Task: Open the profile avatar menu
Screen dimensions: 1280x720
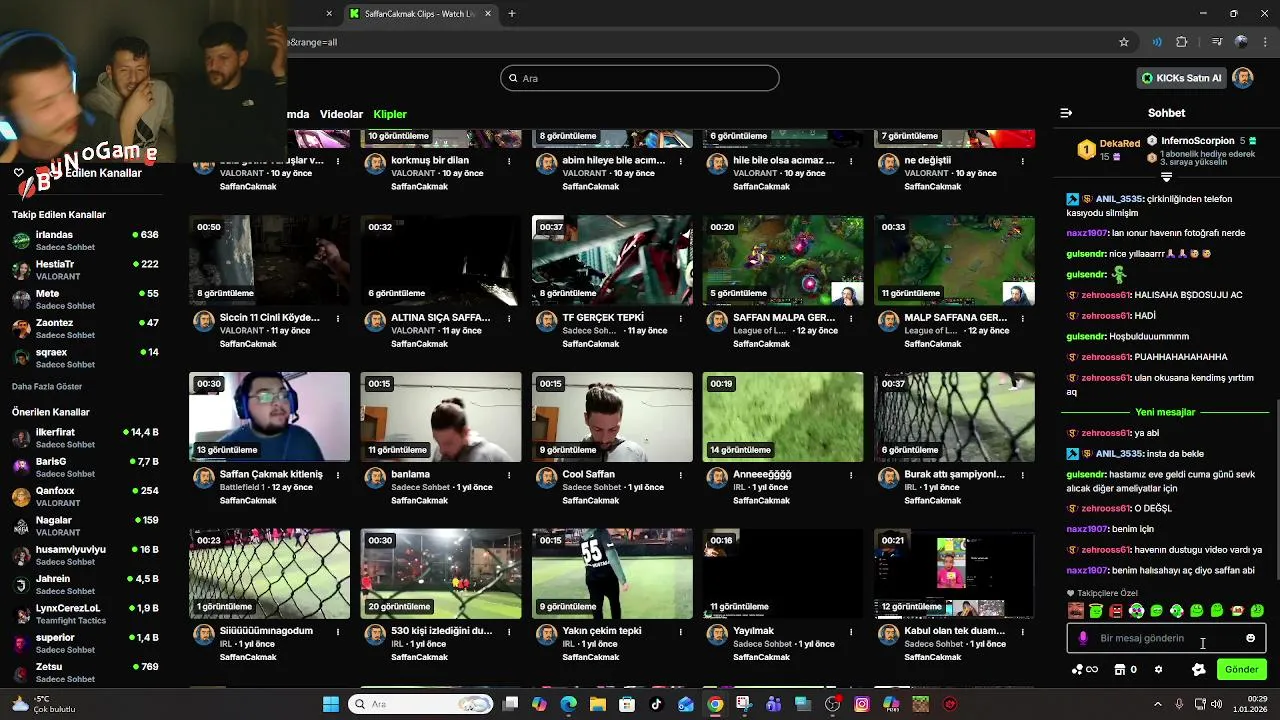Action: (1243, 78)
